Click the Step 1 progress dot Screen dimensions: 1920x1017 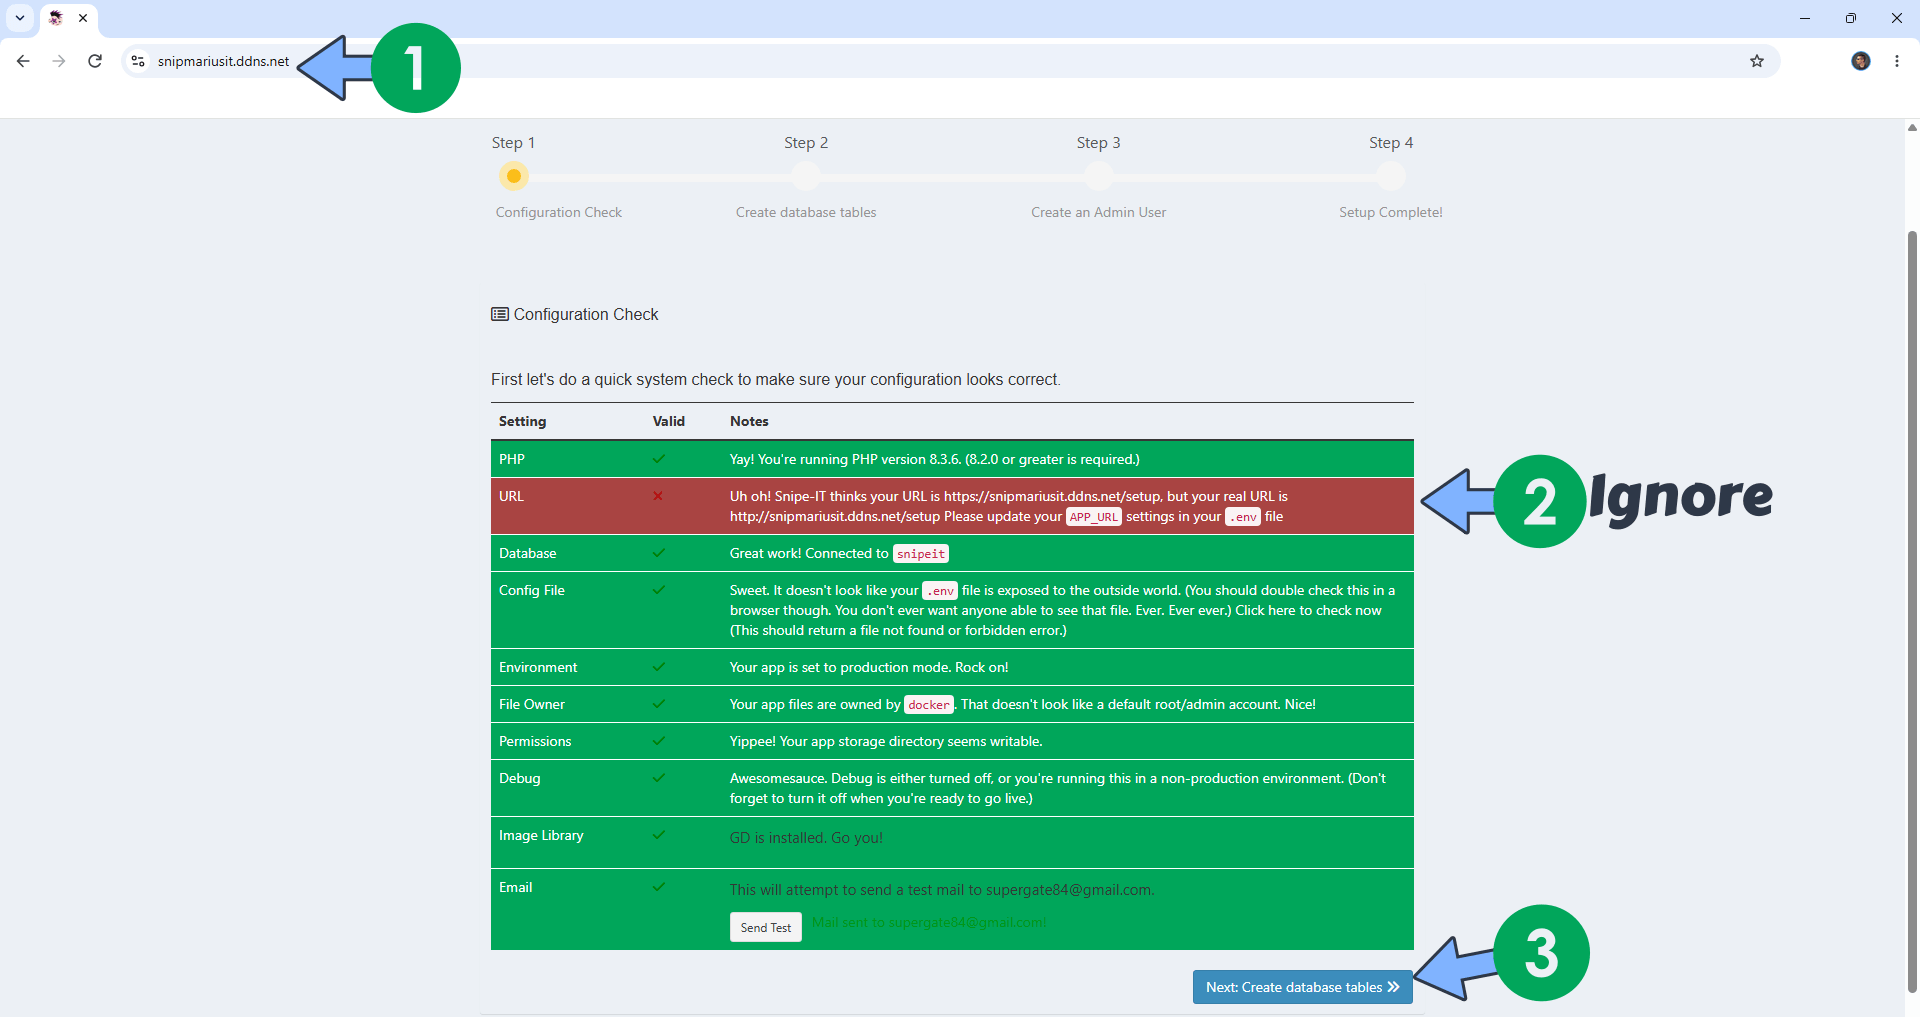pyautogui.click(x=514, y=176)
